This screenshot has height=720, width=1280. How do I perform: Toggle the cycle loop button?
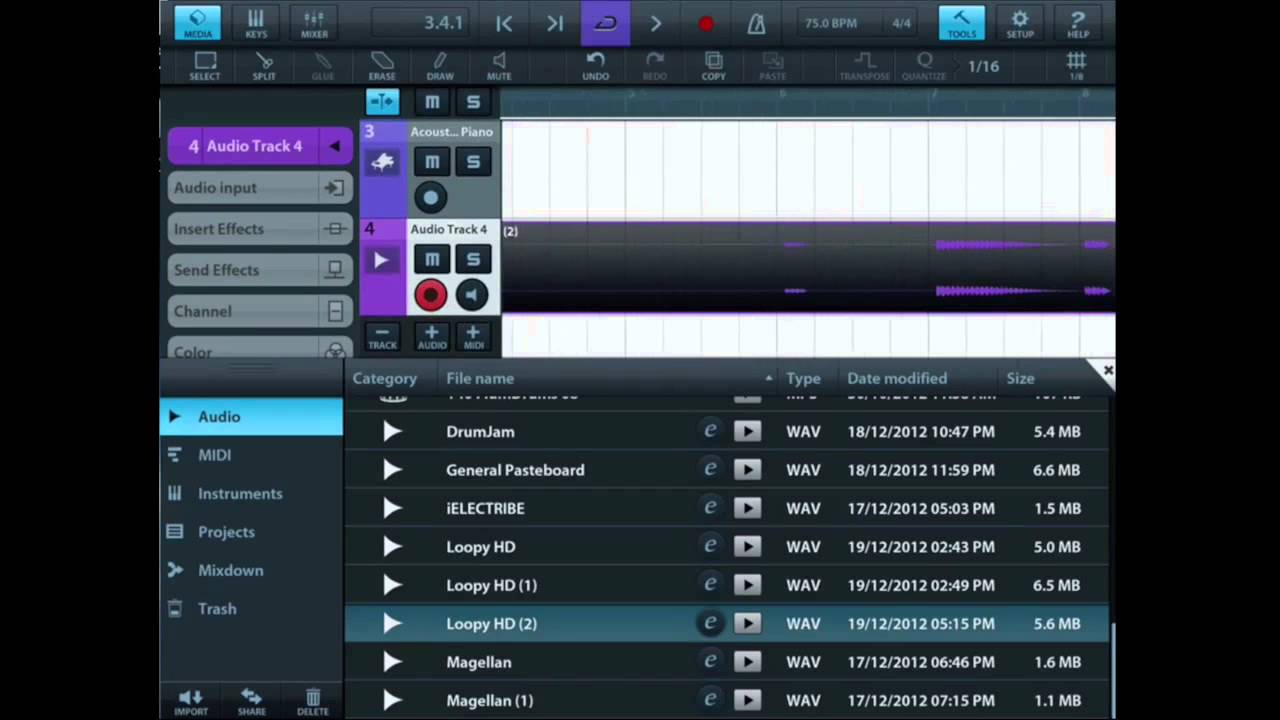coord(605,23)
